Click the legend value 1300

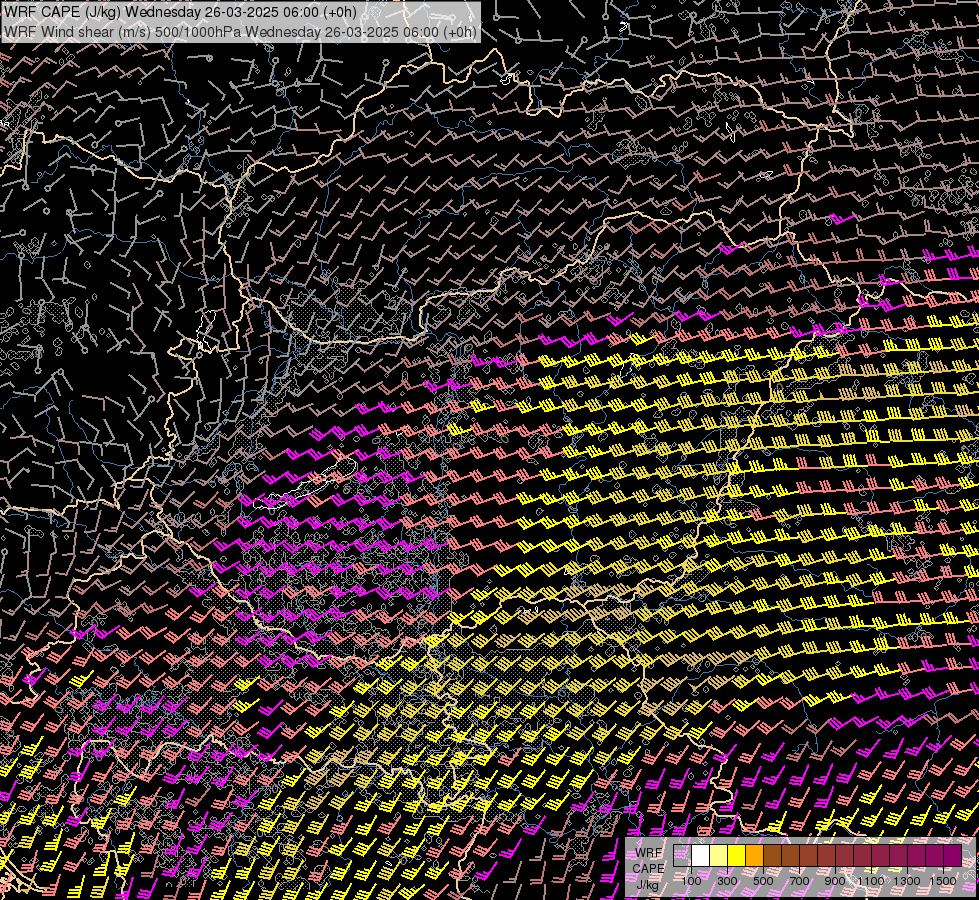click(907, 881)
